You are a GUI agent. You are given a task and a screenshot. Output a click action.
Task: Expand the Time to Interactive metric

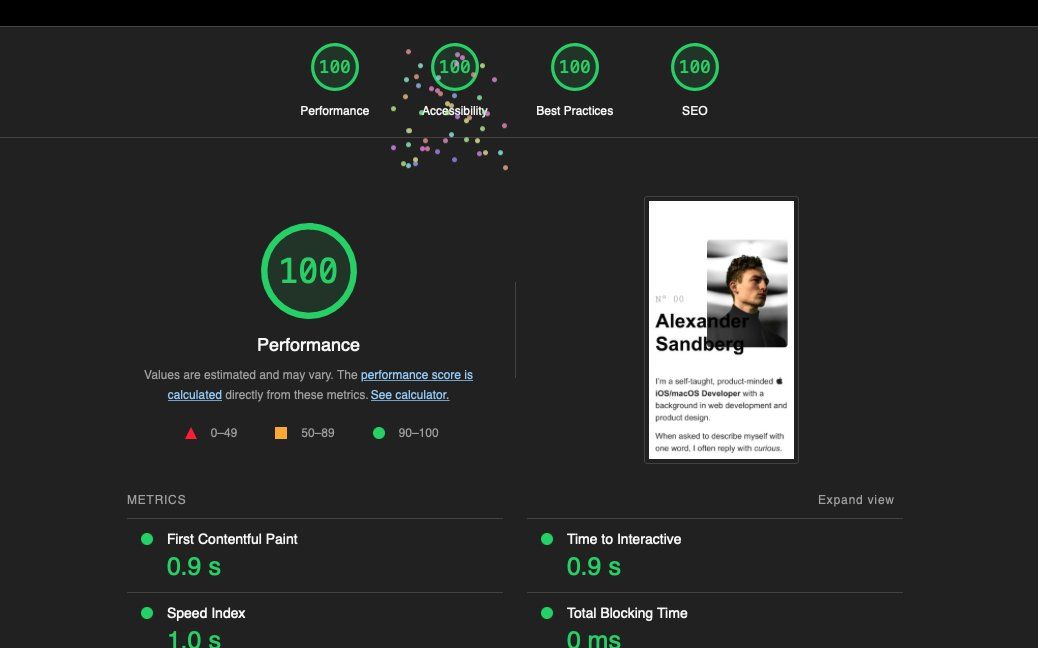624,539
